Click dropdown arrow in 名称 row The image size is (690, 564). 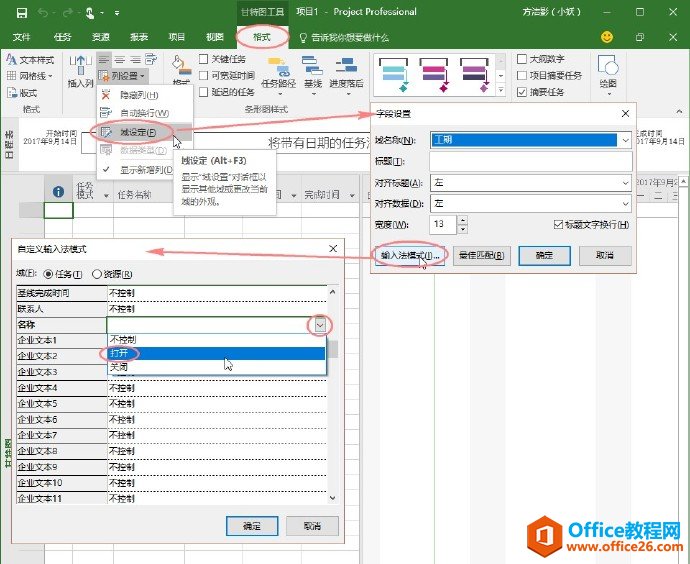click(x=320, y=325)
